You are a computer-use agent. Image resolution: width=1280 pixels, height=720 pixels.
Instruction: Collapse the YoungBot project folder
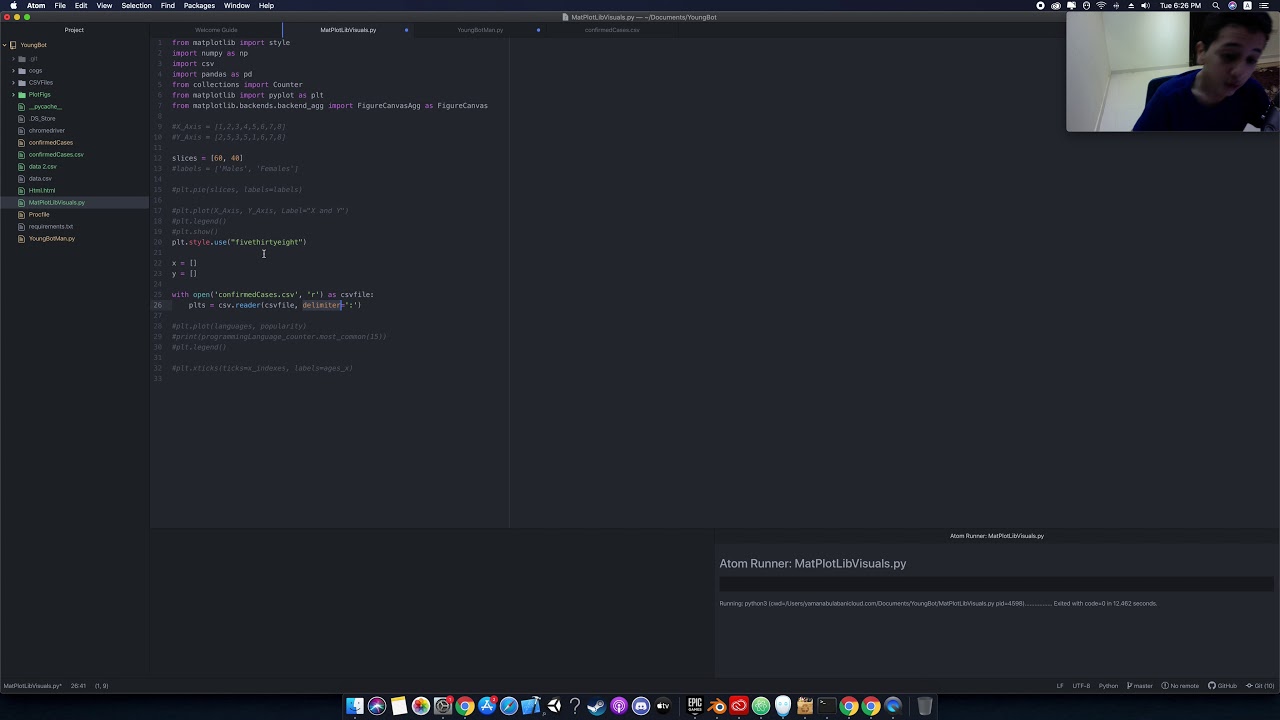(x=33, y=45)
